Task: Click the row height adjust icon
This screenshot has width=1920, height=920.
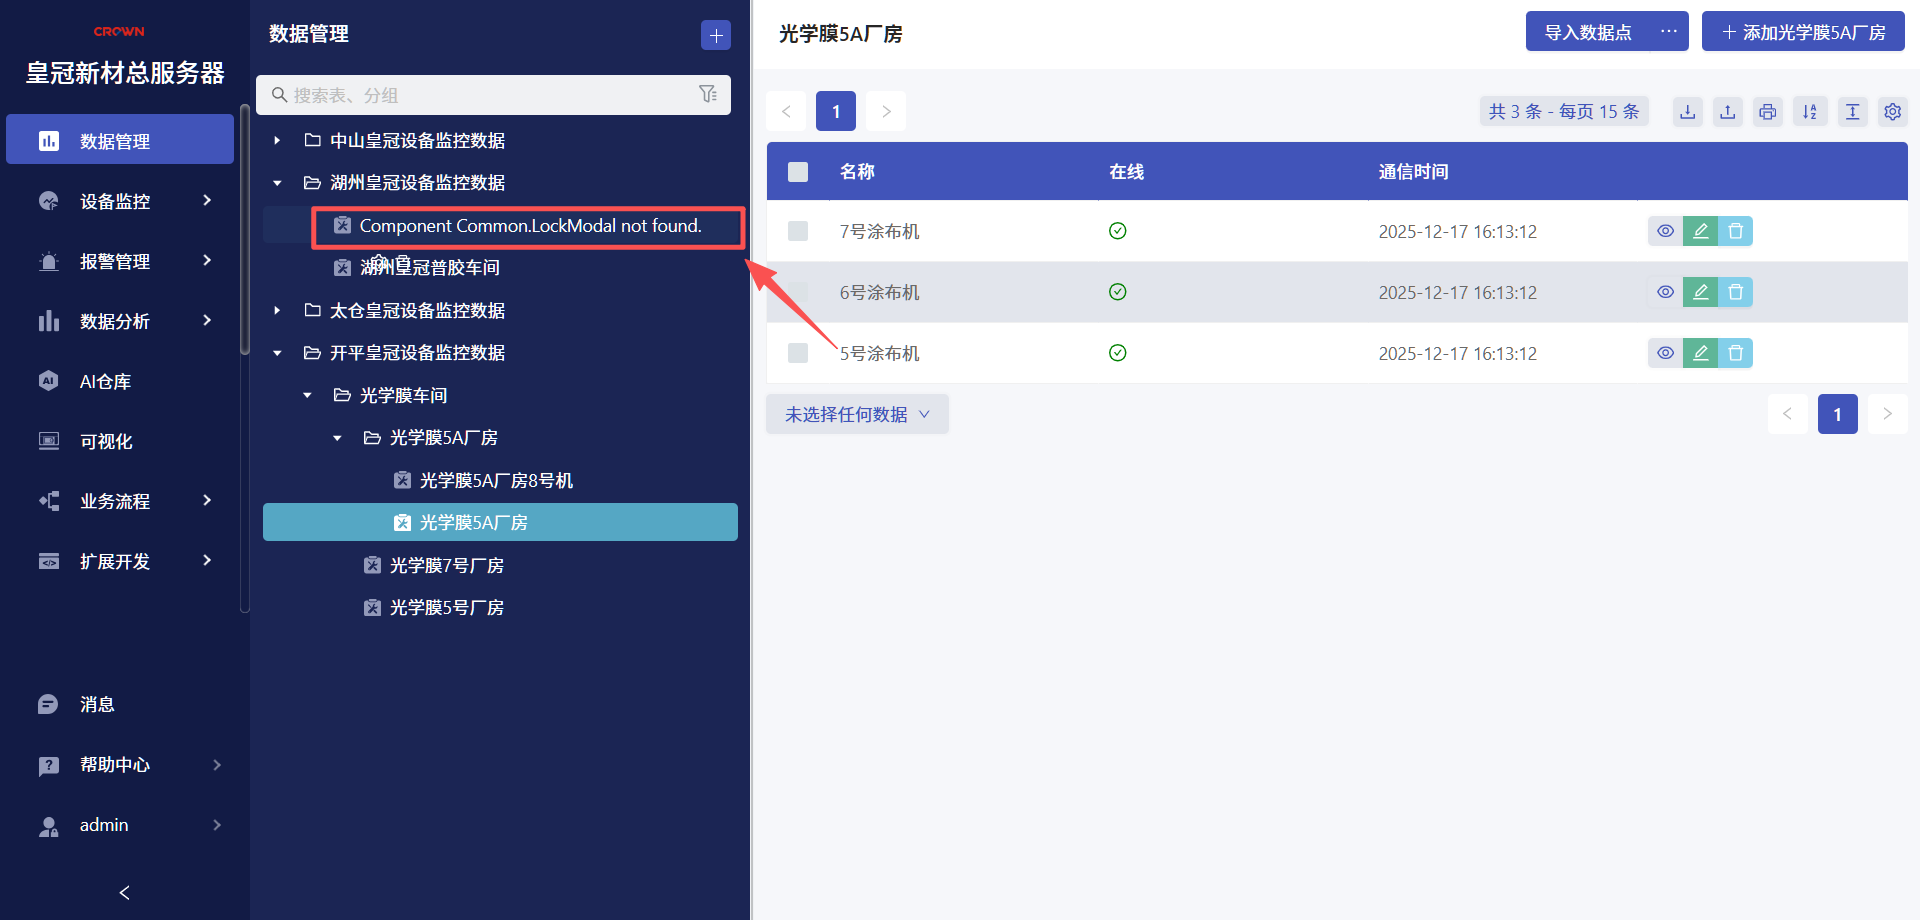Action: (1852, 112)
